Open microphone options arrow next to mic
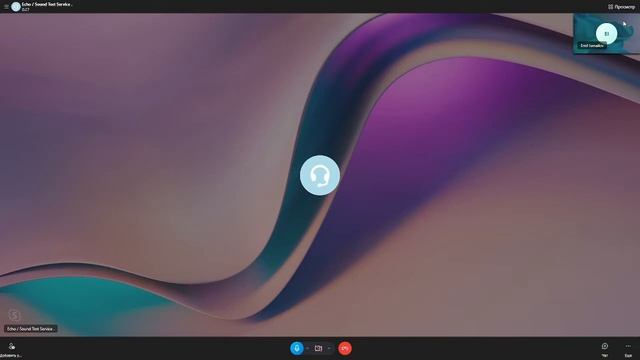 tap(307, 349)
